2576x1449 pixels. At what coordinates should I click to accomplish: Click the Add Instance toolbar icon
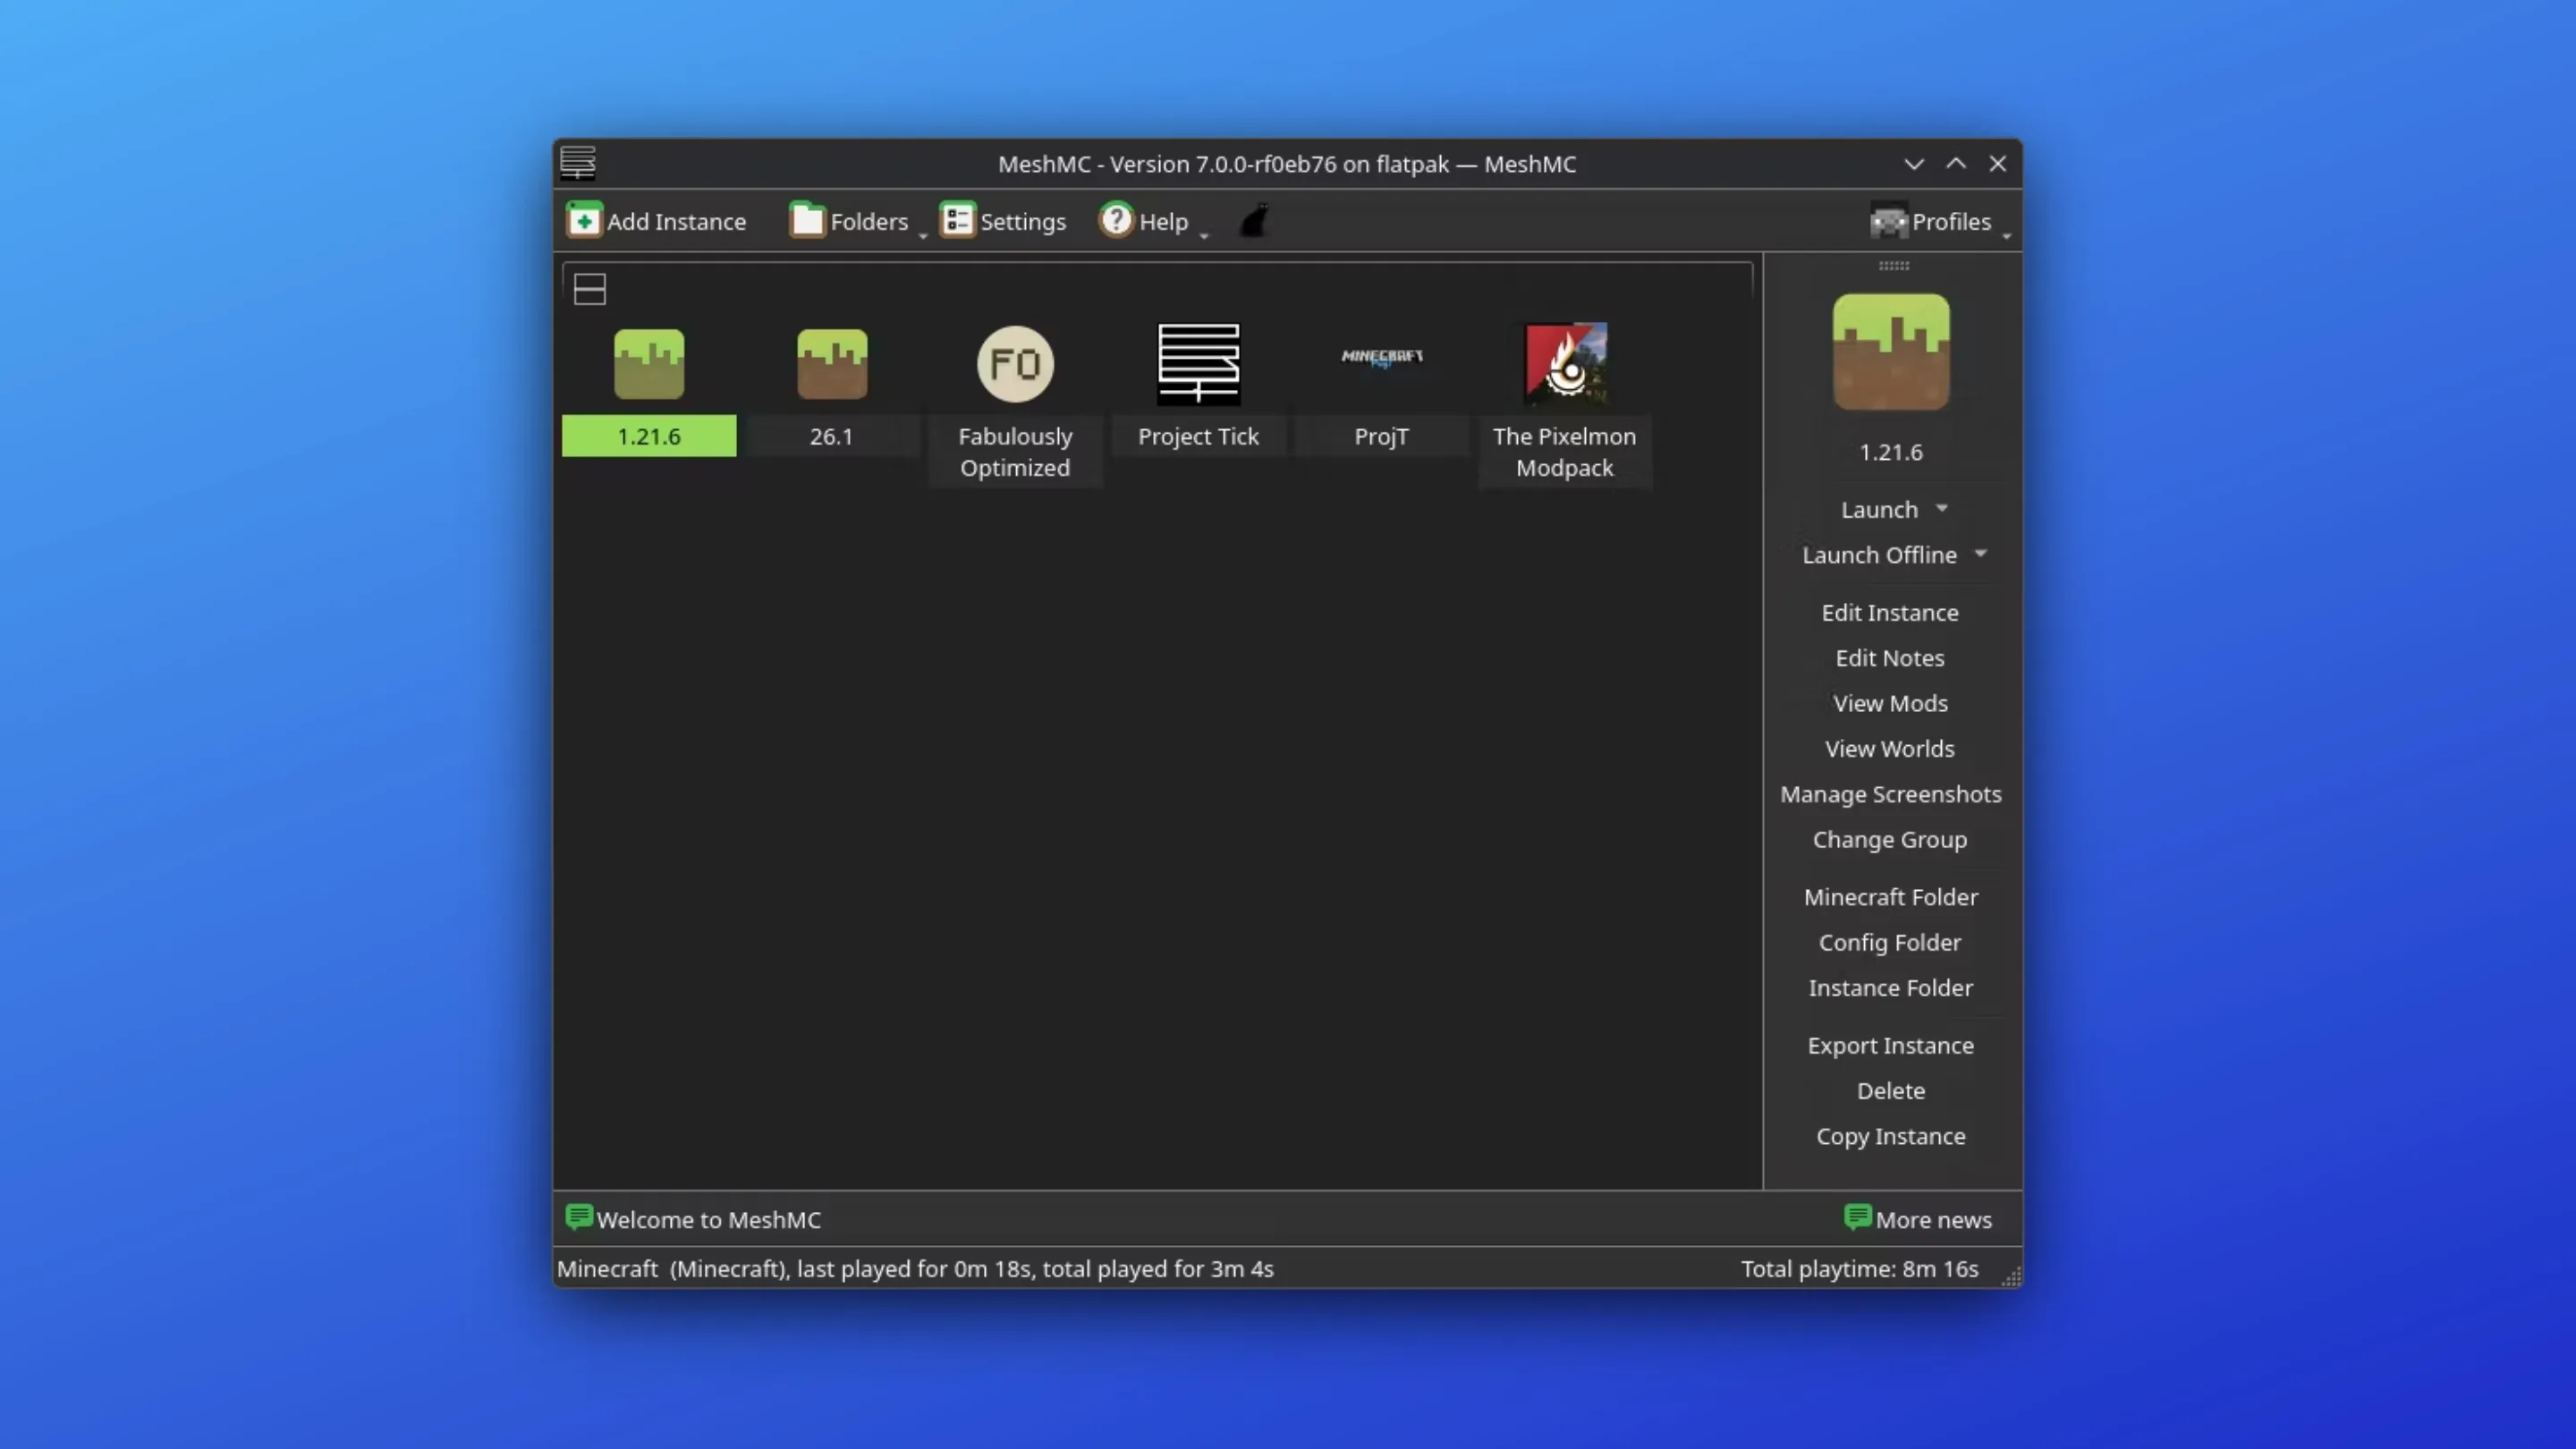pyautogui.click(x=585, y=220)
